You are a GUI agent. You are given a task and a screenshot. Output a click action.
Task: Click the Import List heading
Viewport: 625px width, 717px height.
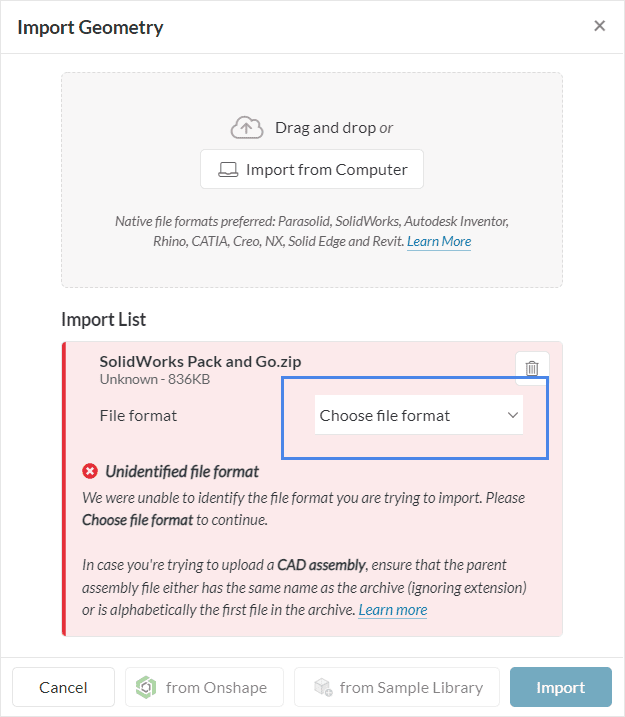coord(104,320)
